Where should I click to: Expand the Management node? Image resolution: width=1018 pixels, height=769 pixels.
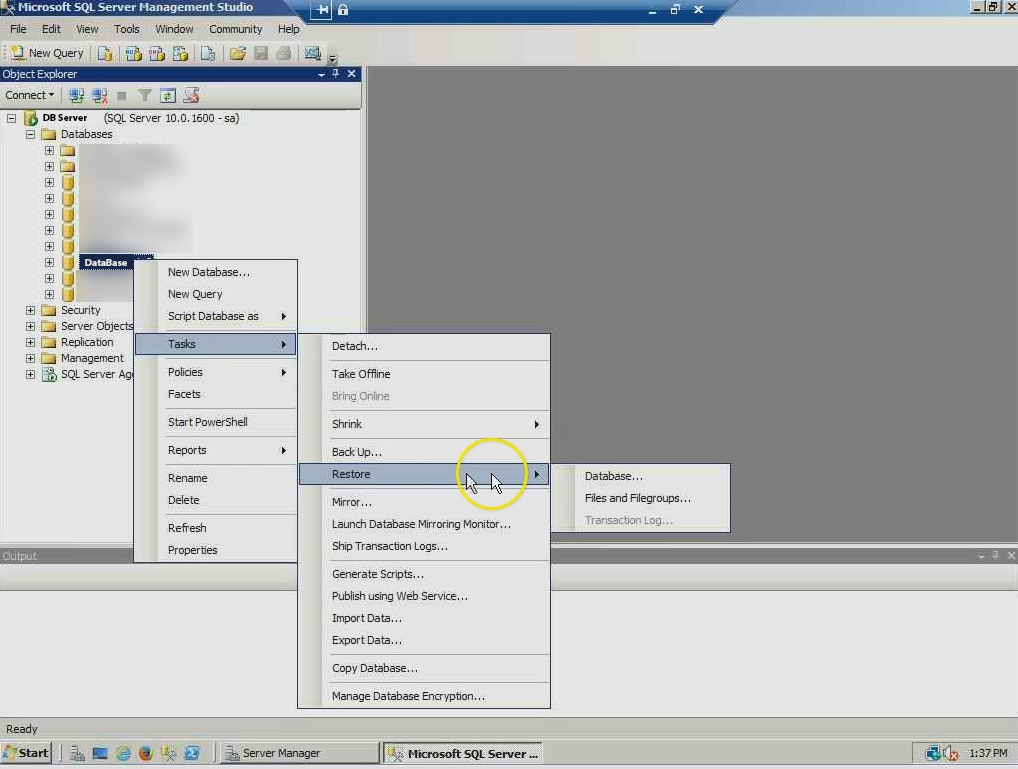pyautogui.click(x=30, y=358)
